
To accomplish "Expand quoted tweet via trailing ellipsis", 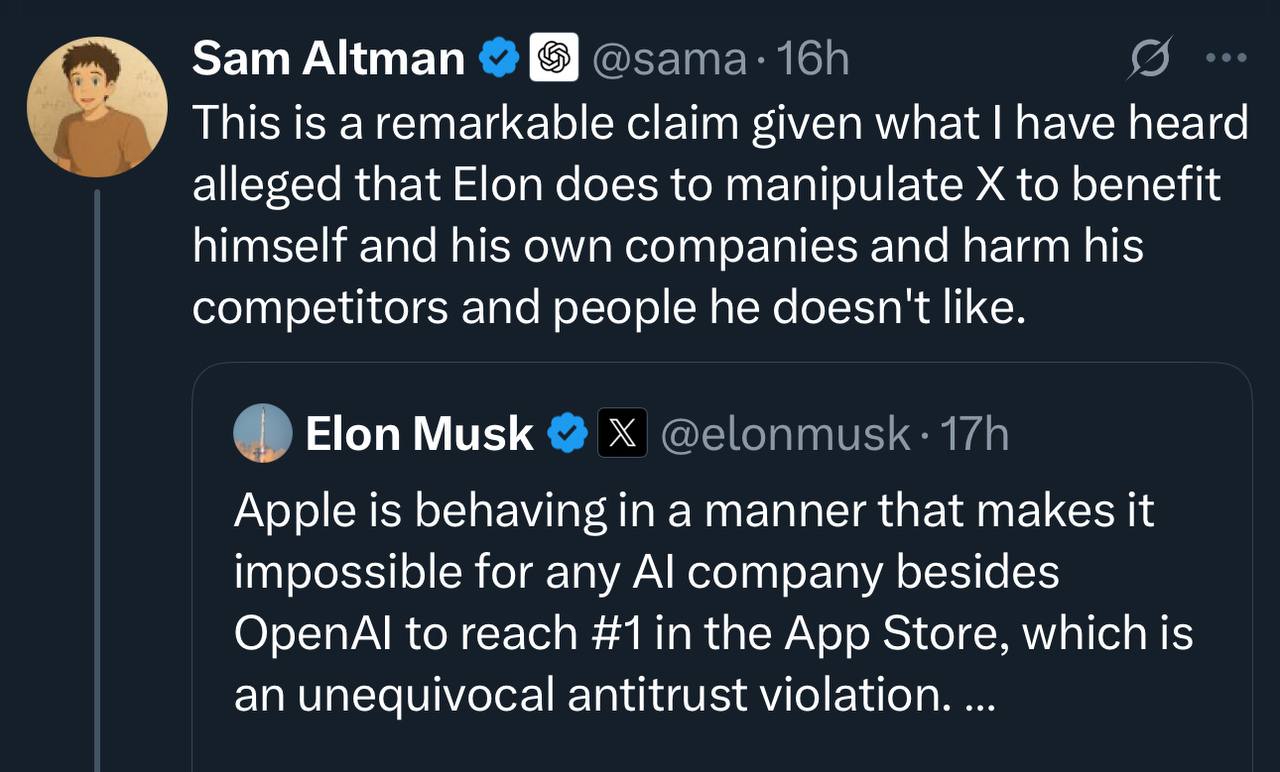I will point(977,697).
